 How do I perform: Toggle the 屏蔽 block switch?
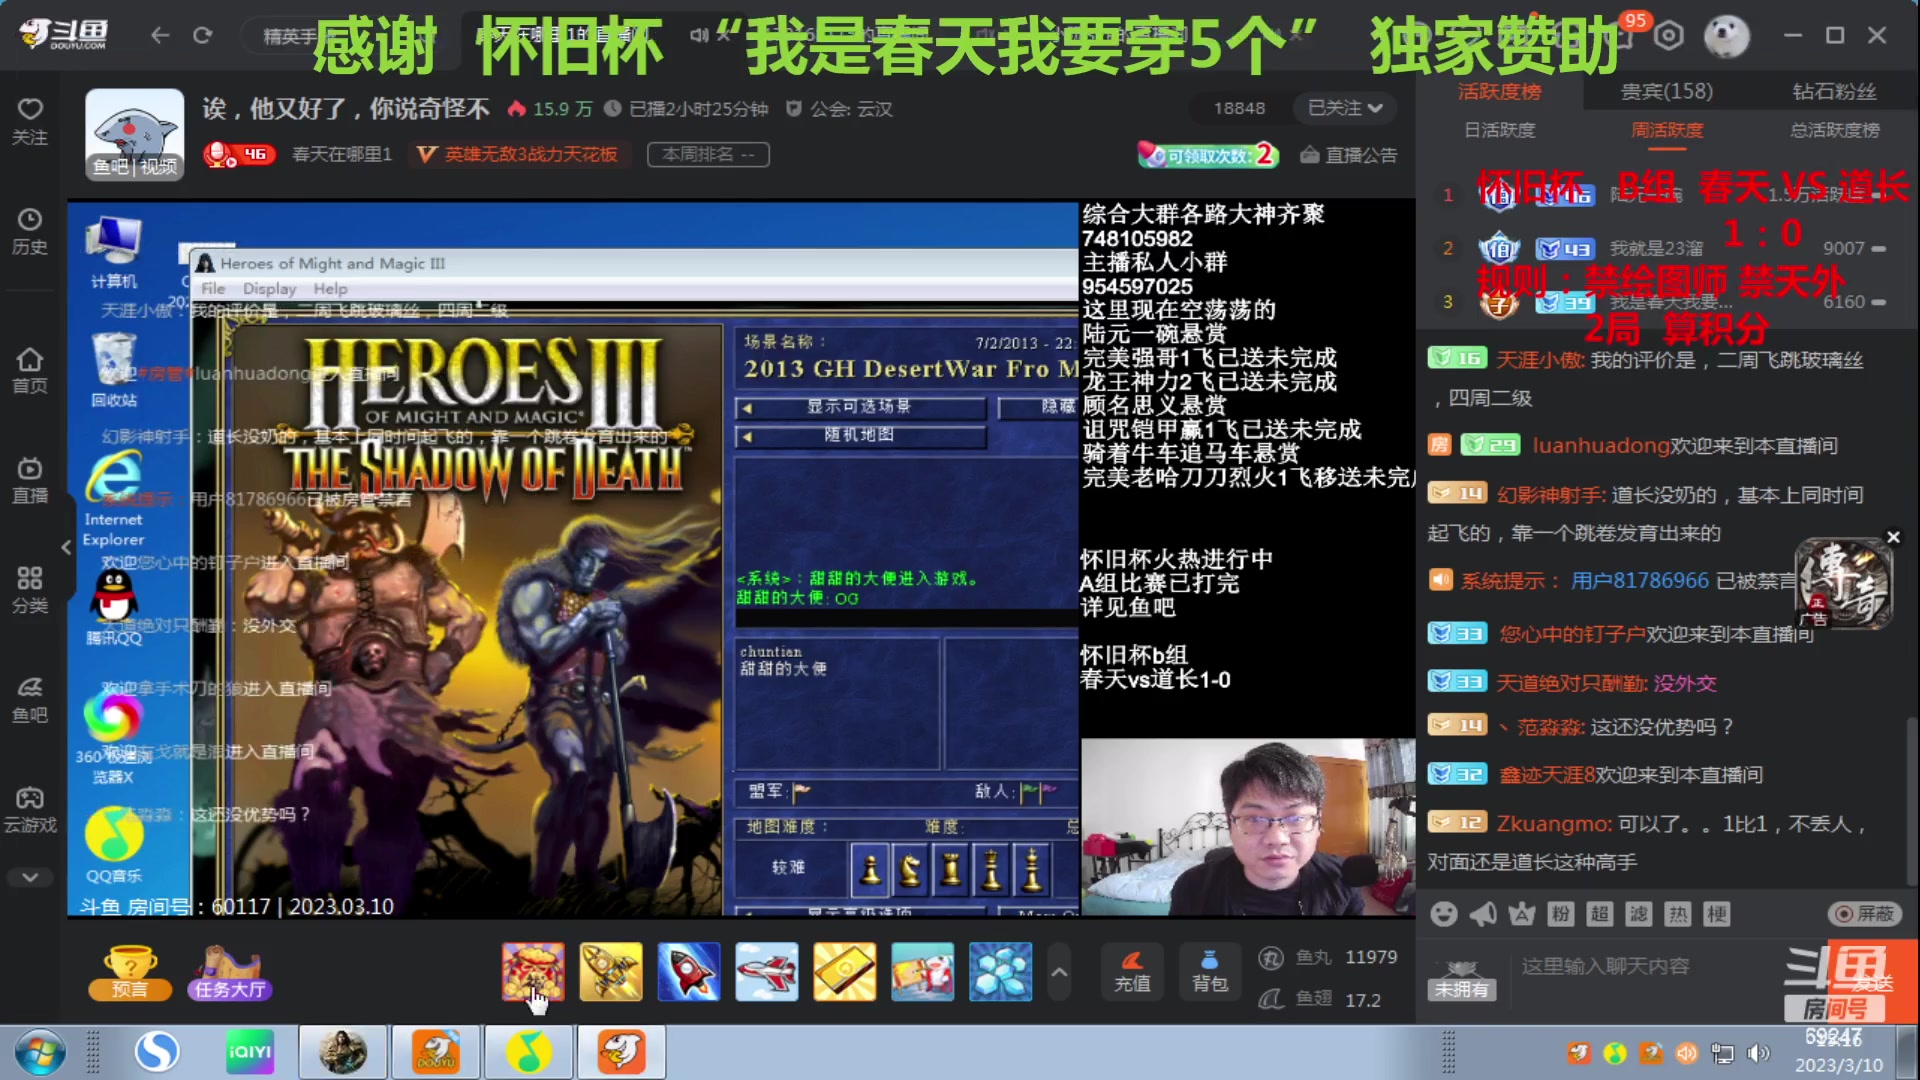1864,914
